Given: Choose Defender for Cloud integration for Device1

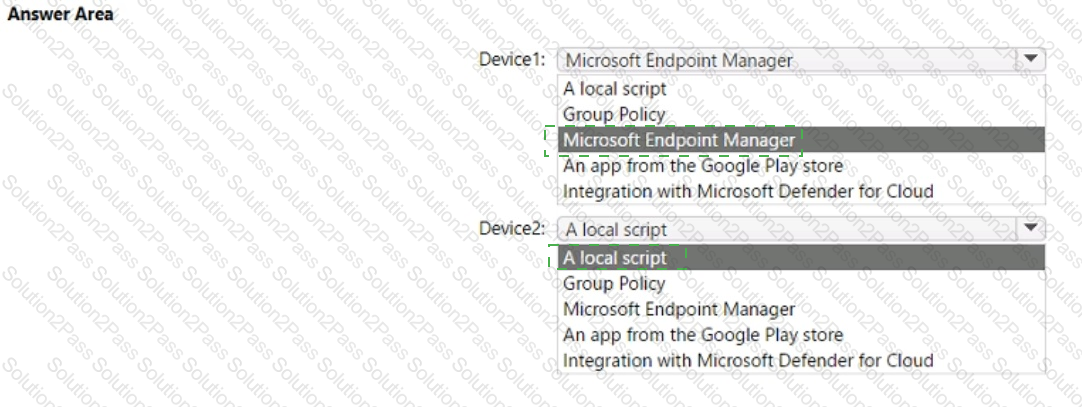Looking at the screenshot, I should point(748,191).
